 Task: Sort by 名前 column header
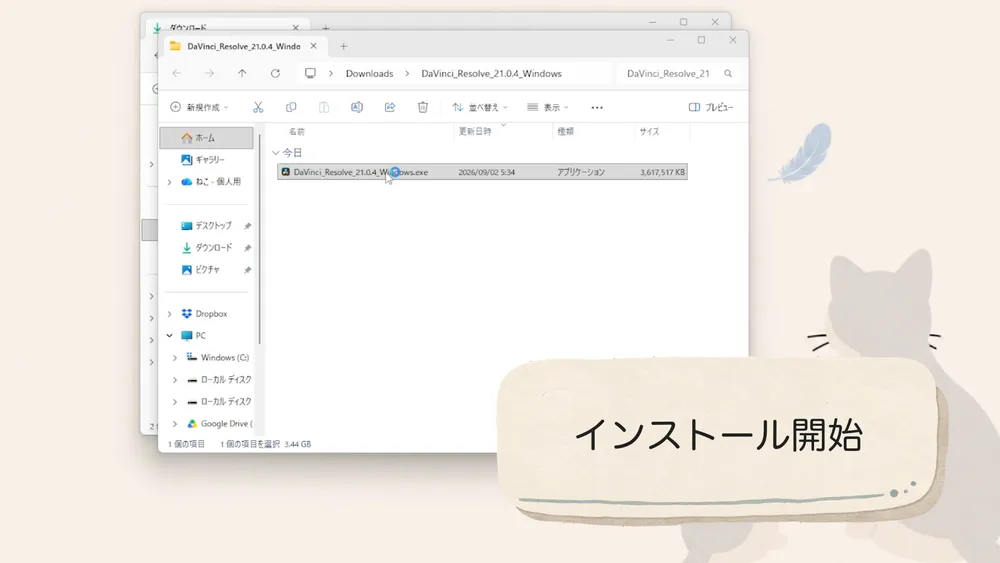click(x=297, y=131)
